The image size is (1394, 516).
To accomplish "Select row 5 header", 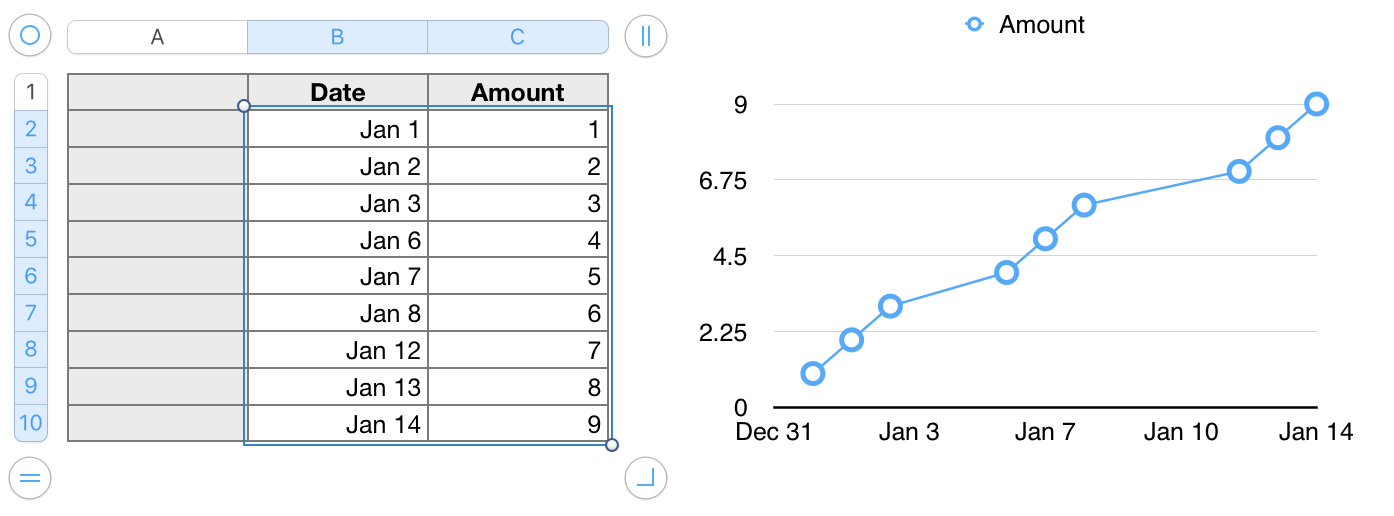I will click(31, 239).
